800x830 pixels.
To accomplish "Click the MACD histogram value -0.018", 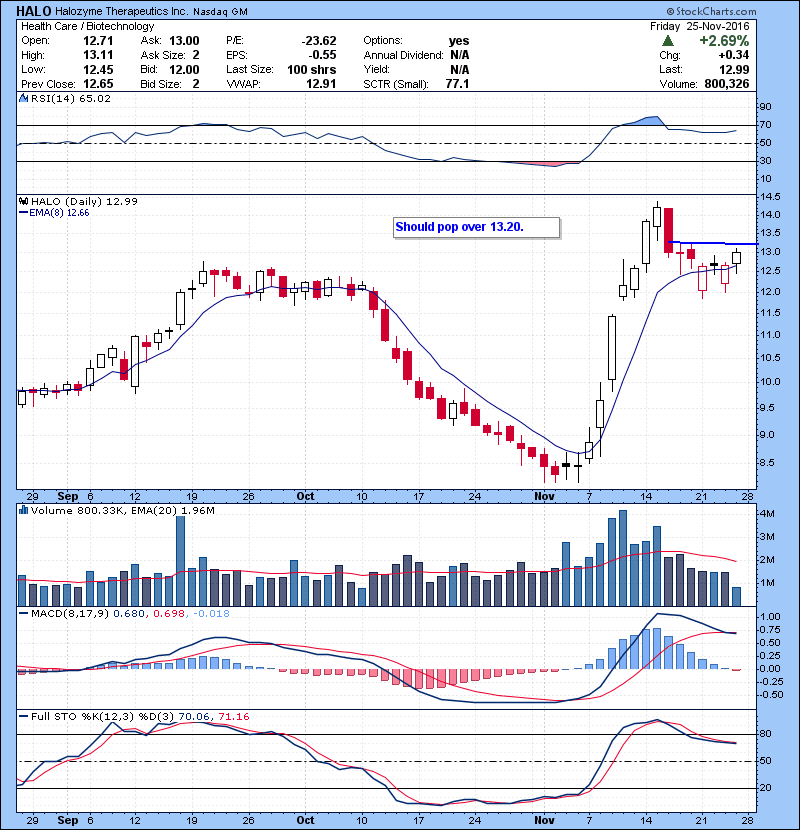I will [x=211, y=614].
